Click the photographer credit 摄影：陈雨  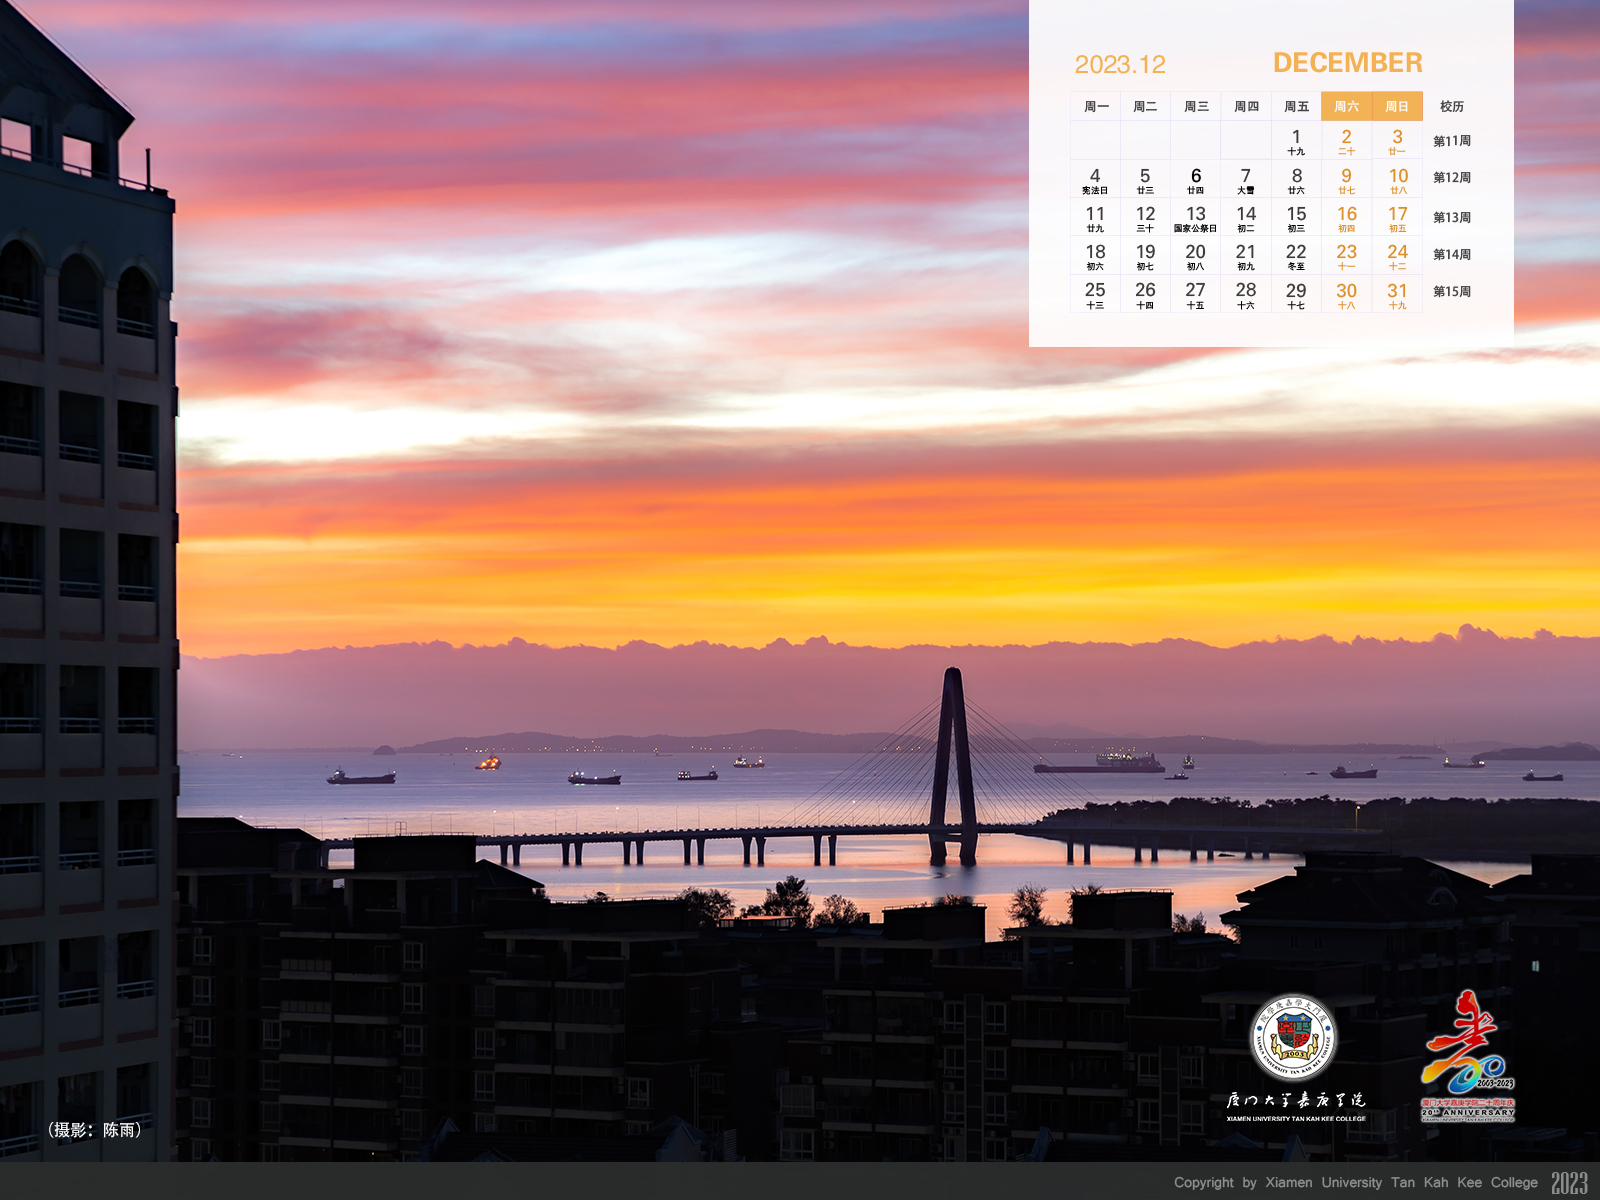[94, 1130]
